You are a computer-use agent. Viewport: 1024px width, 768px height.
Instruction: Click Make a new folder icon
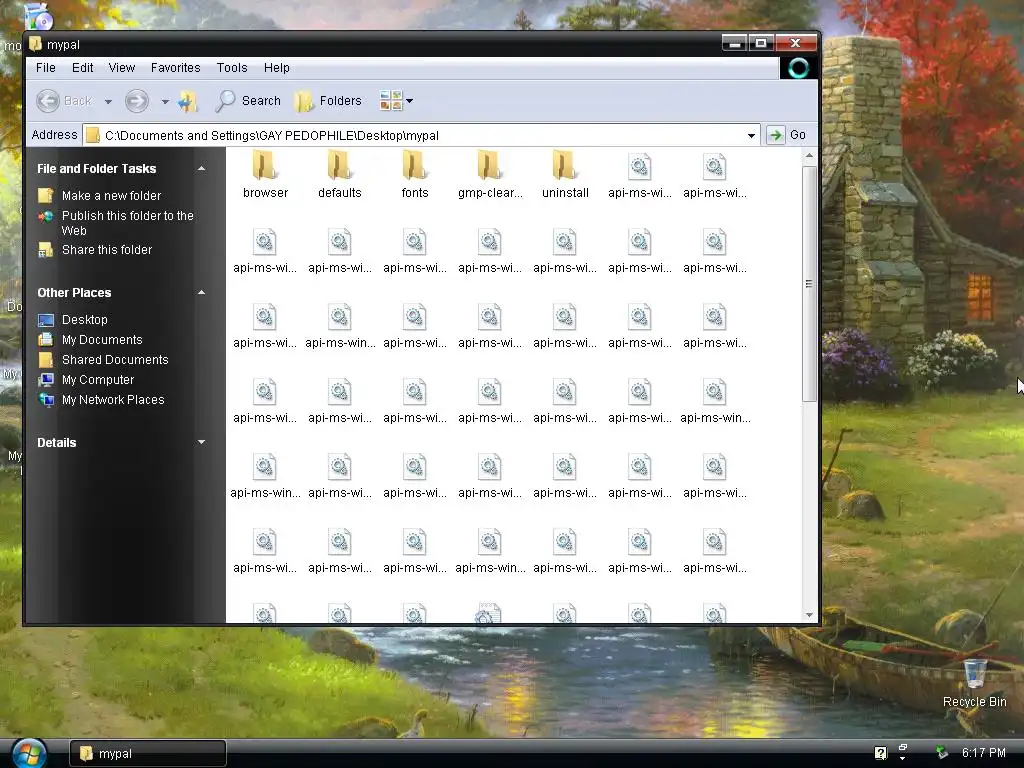click(46, 195)
